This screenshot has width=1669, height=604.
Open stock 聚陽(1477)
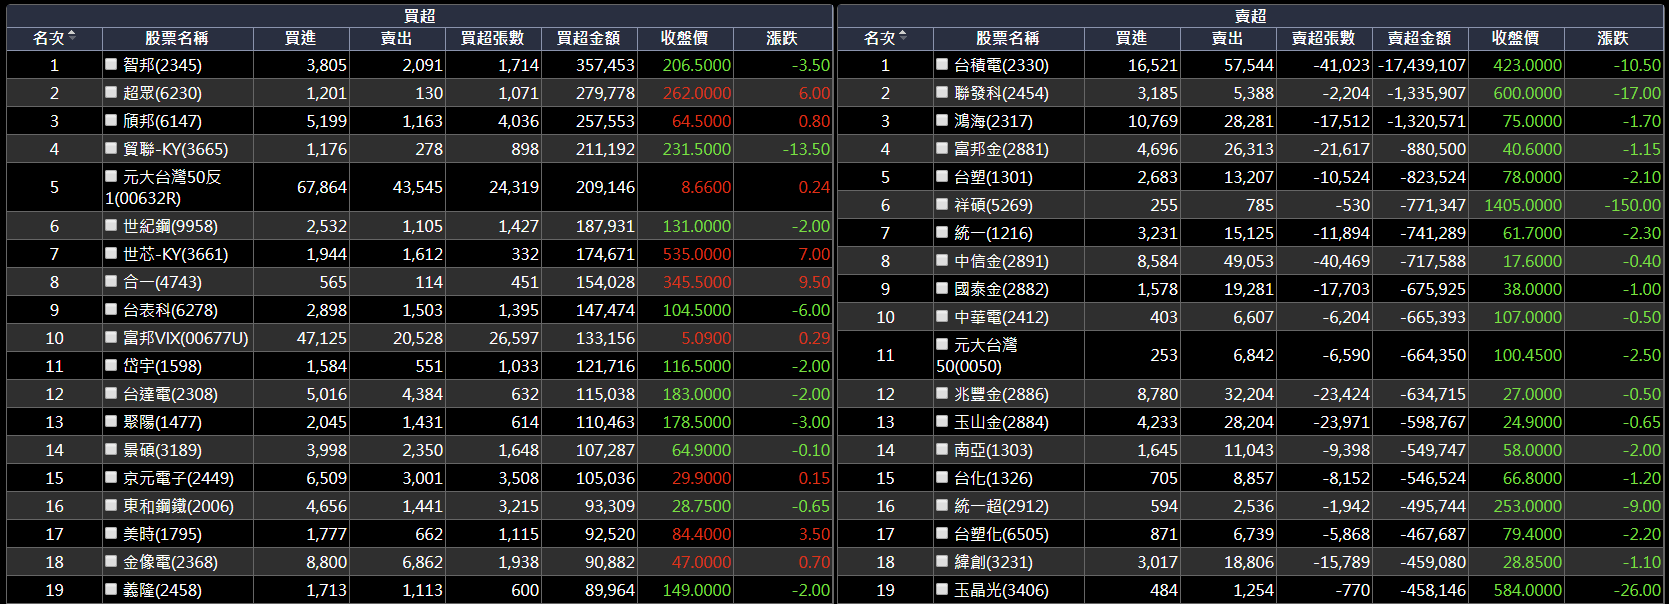(x=162, y=422)
